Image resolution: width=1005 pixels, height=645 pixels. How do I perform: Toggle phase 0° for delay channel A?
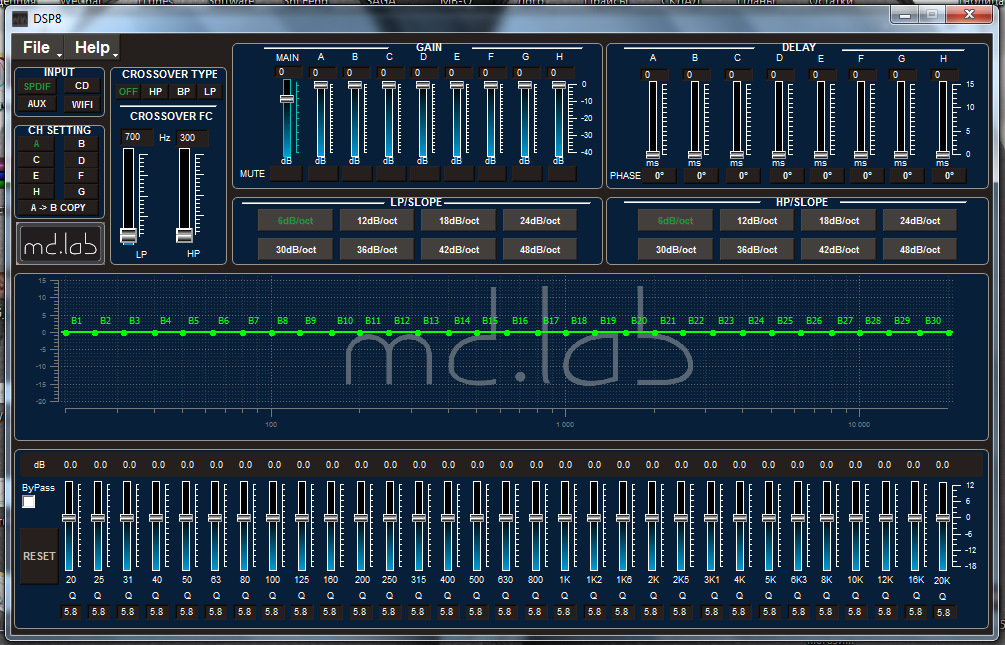click(x=660, y=176)
